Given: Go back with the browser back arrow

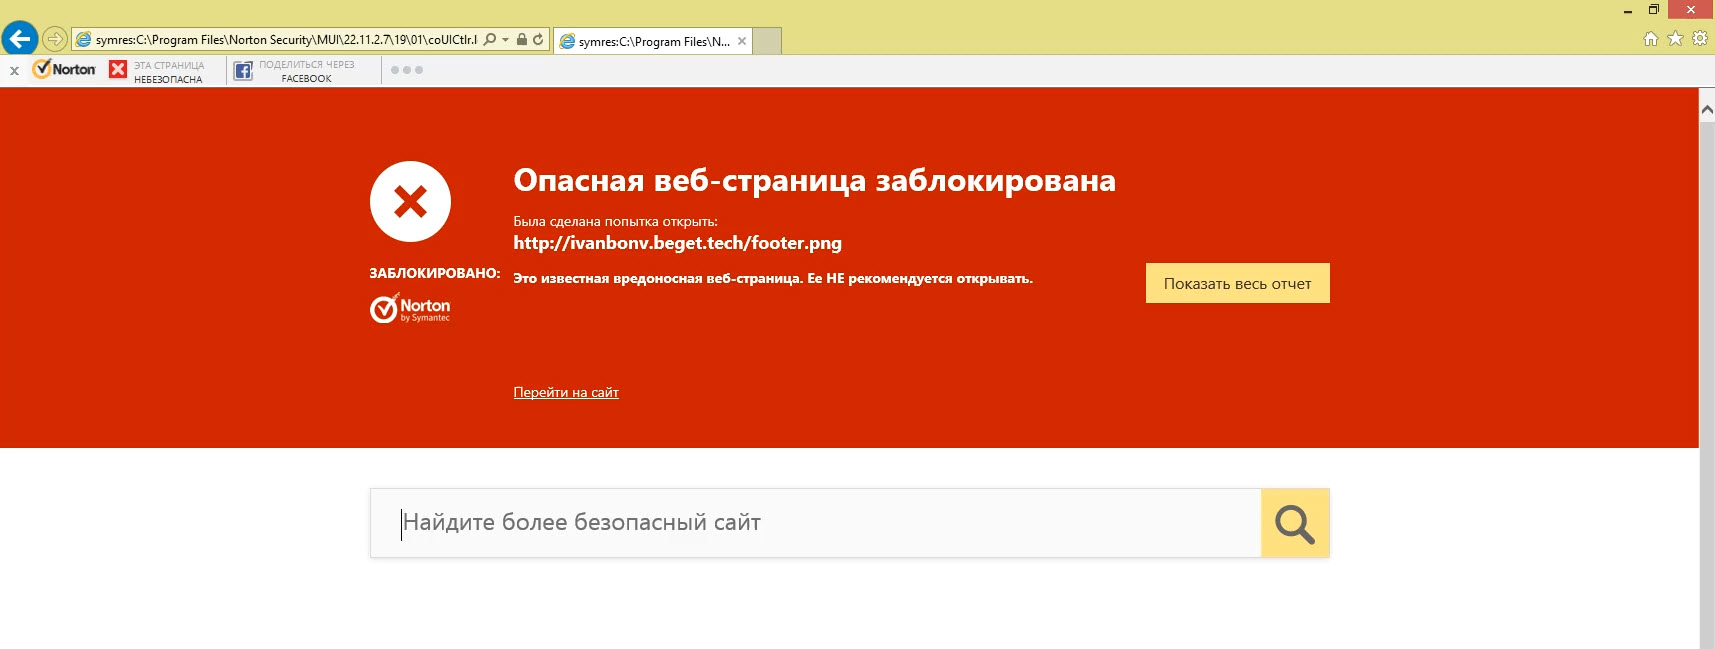Looking at the screenshot, I should click(20, 39).
